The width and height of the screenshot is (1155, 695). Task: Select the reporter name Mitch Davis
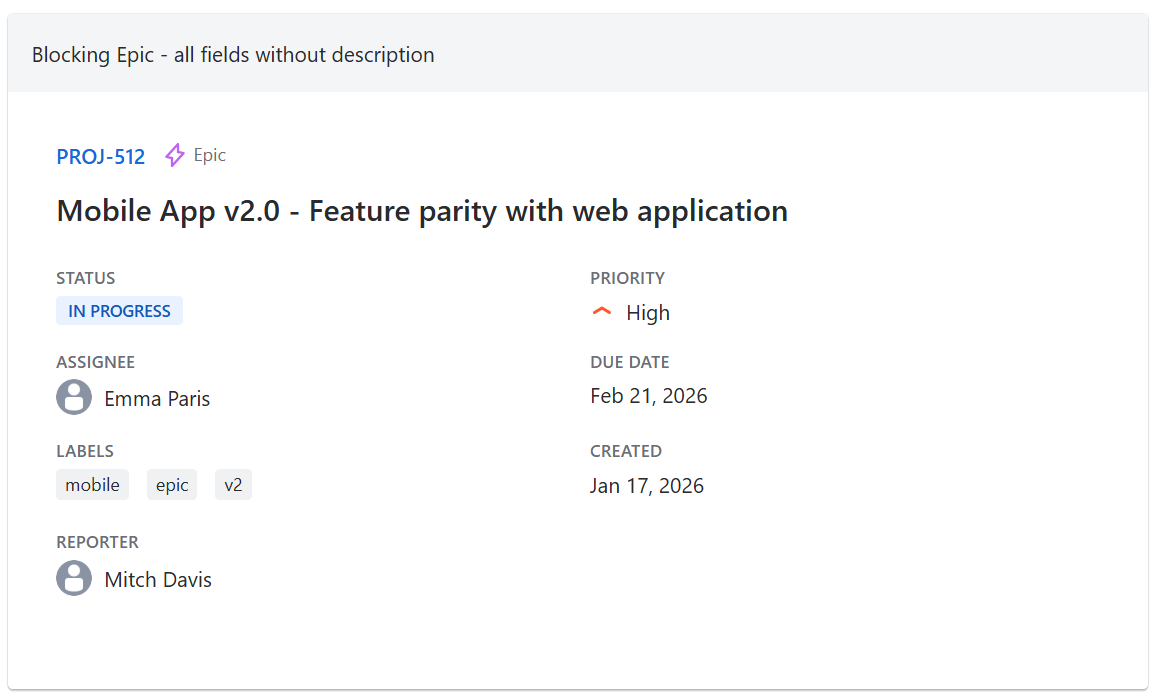tap(158, 580)
